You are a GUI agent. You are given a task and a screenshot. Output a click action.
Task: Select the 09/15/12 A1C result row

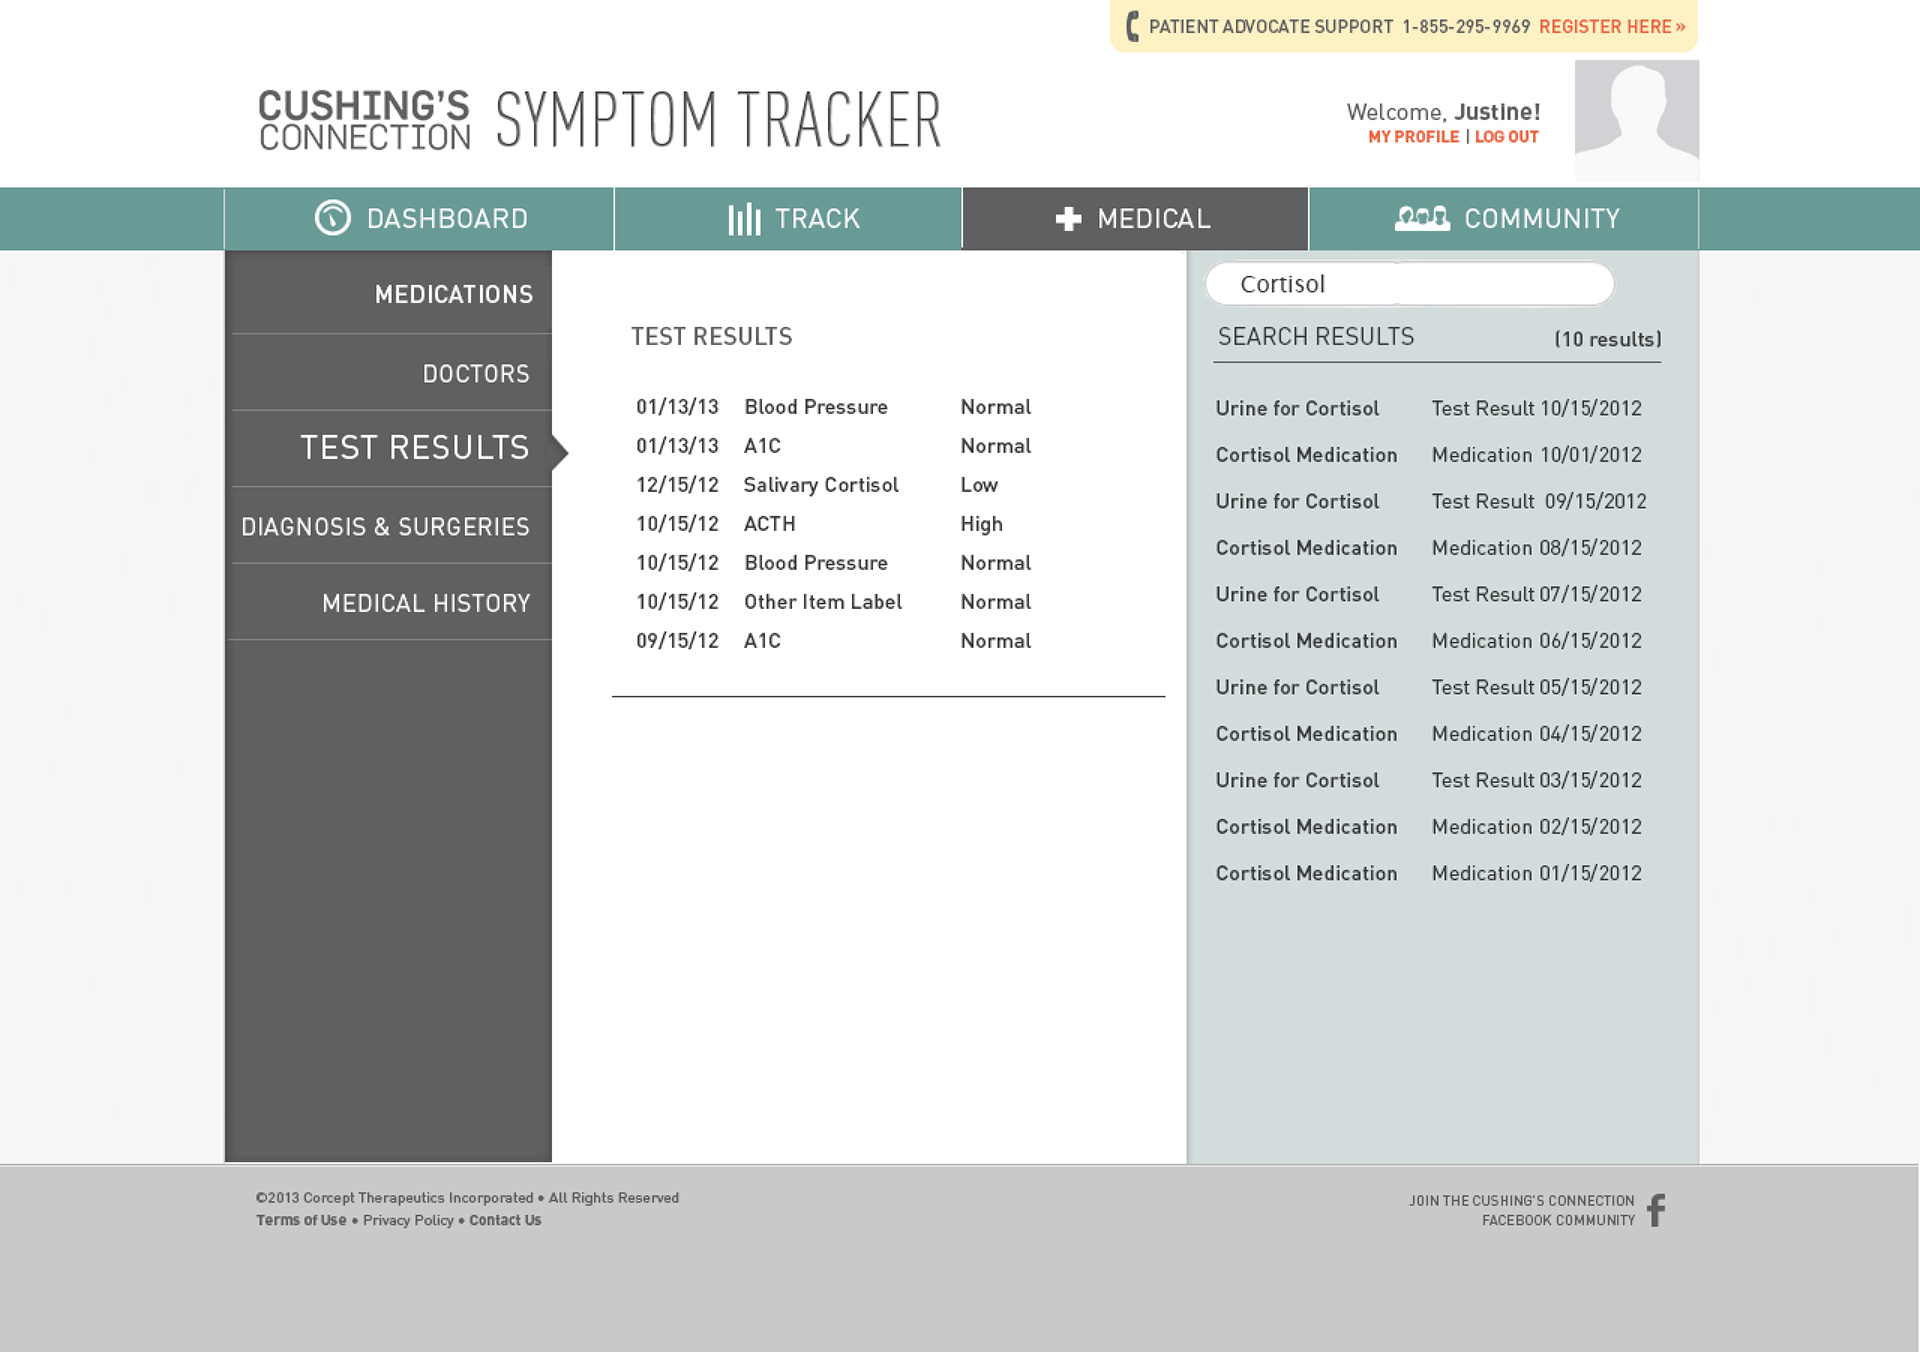[x=833, y=641]
